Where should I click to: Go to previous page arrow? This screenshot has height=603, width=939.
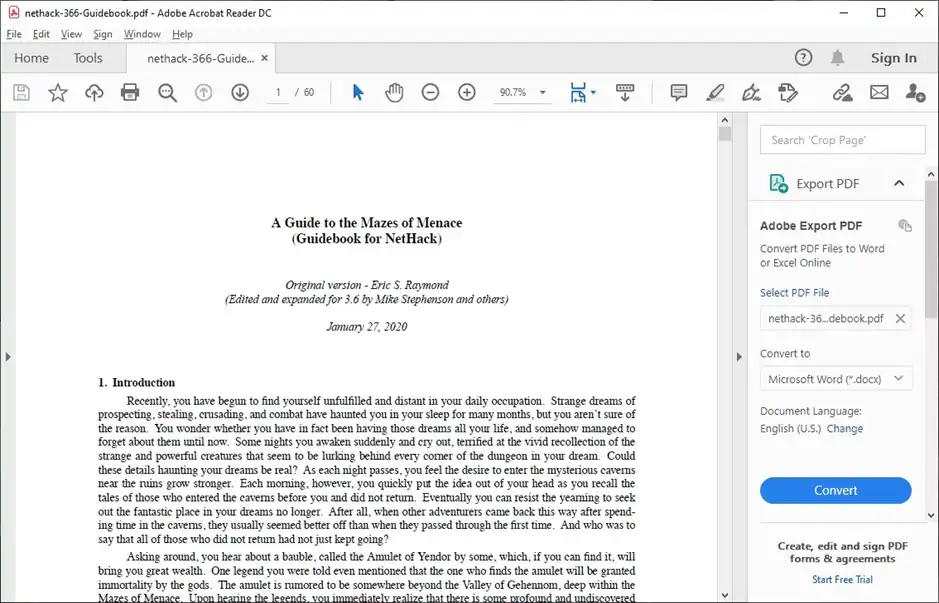[x=204, y=92]
